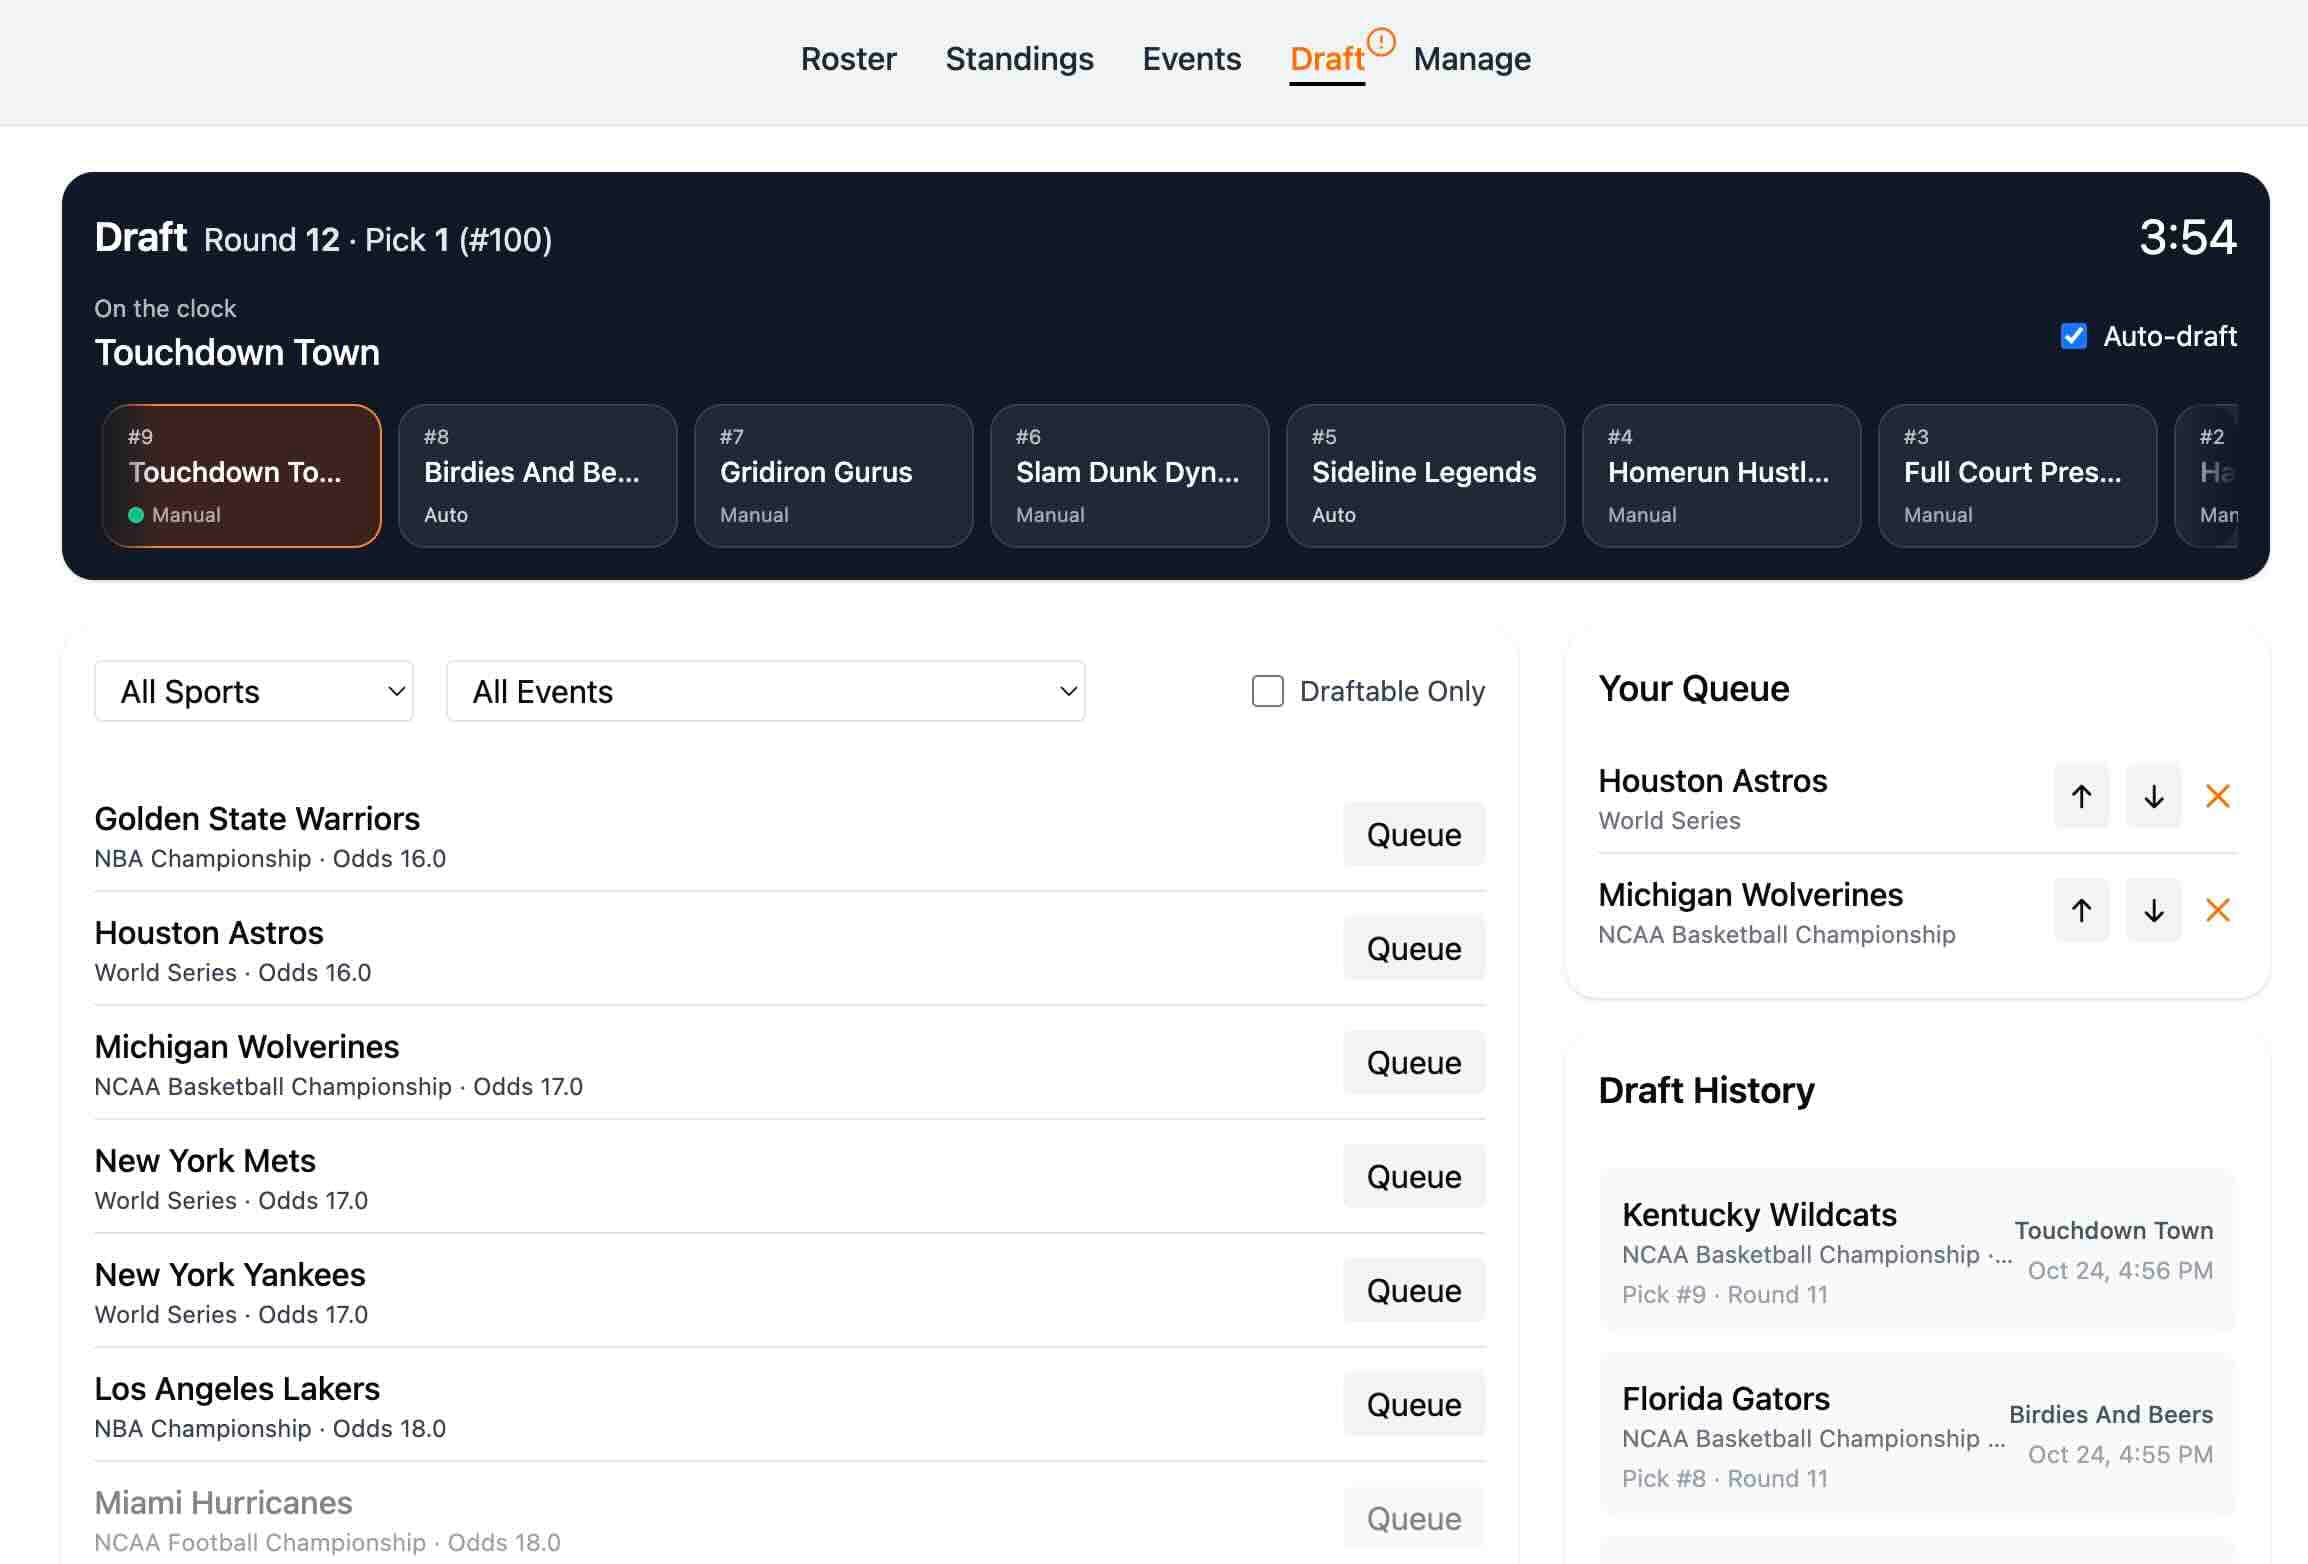Click the Draft alert icon
The height and width of the screenshot is (1564, 2308).
pos(1381,42)
